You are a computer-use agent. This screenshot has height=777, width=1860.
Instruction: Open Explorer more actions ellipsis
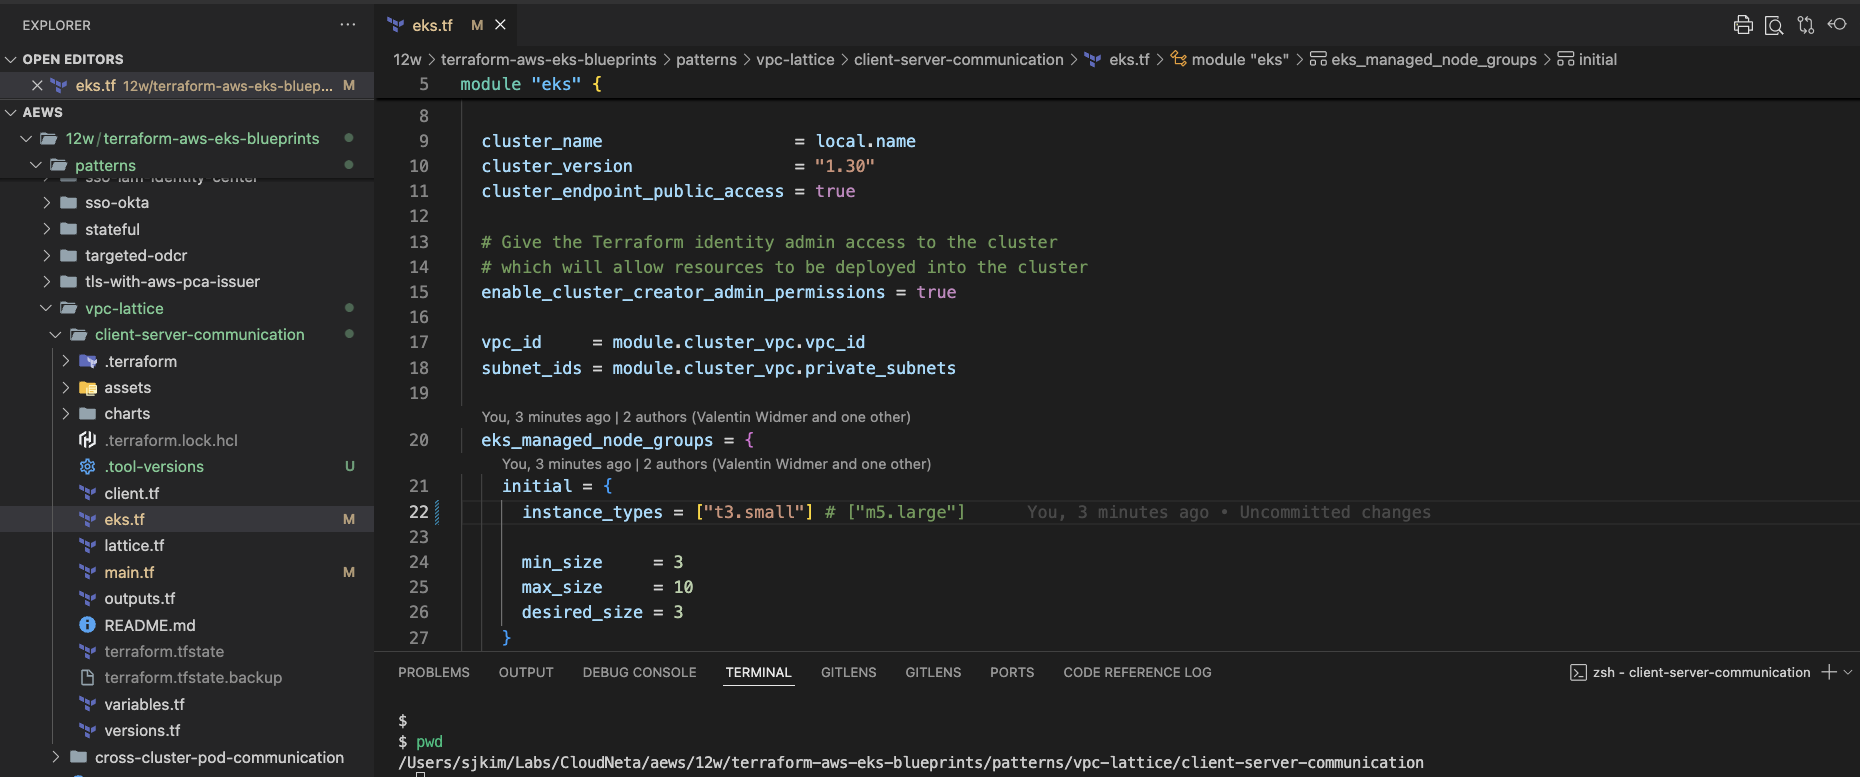tap(348, 25)
